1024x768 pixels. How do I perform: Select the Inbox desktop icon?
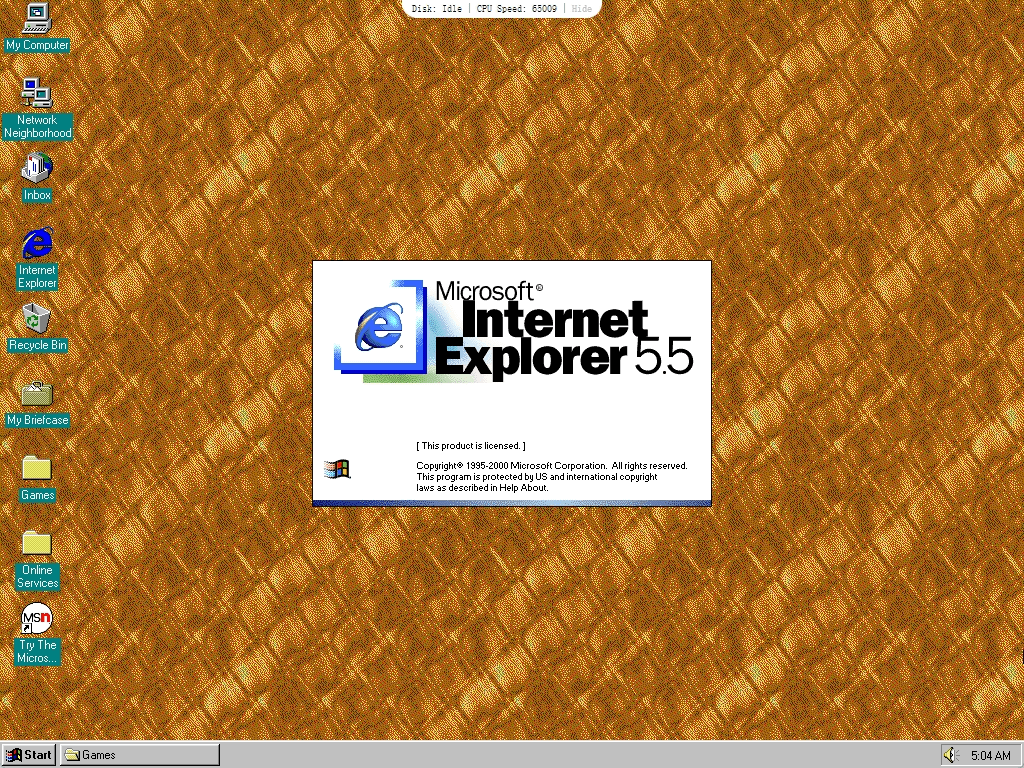(37, 168)
